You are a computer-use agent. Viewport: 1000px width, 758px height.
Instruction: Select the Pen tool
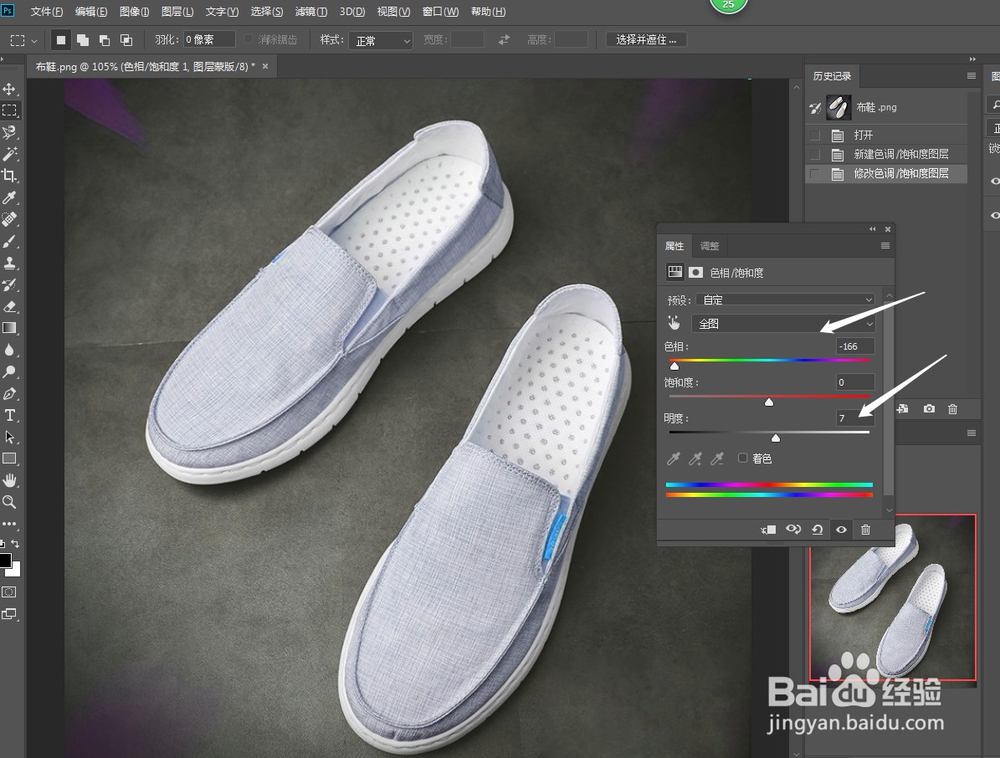(x=10, y=393)
